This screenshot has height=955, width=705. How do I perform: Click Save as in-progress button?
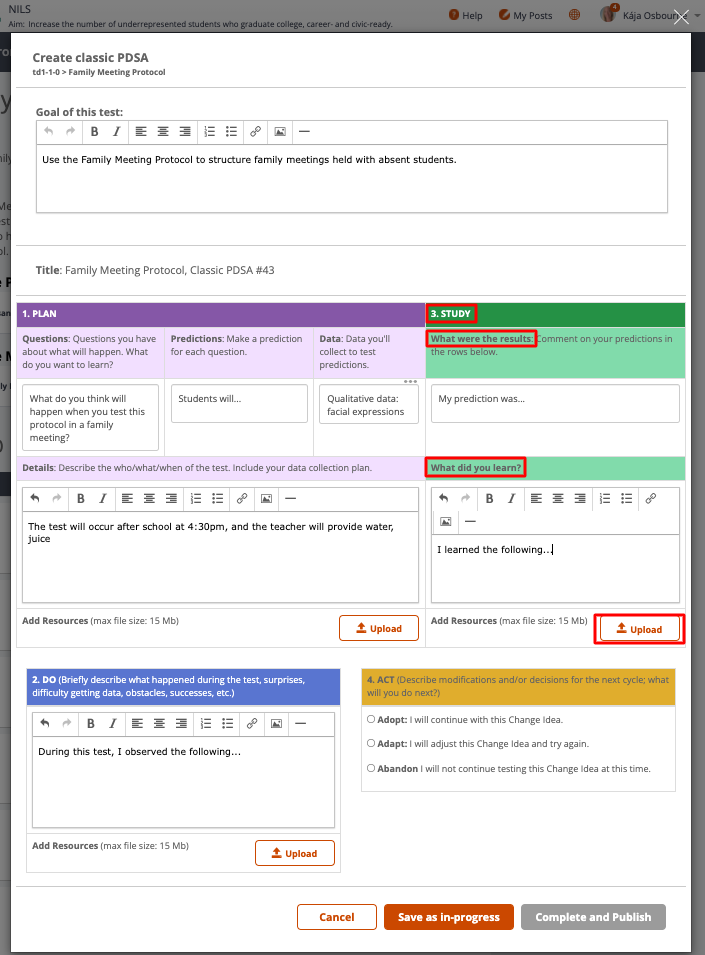(449, 917)
